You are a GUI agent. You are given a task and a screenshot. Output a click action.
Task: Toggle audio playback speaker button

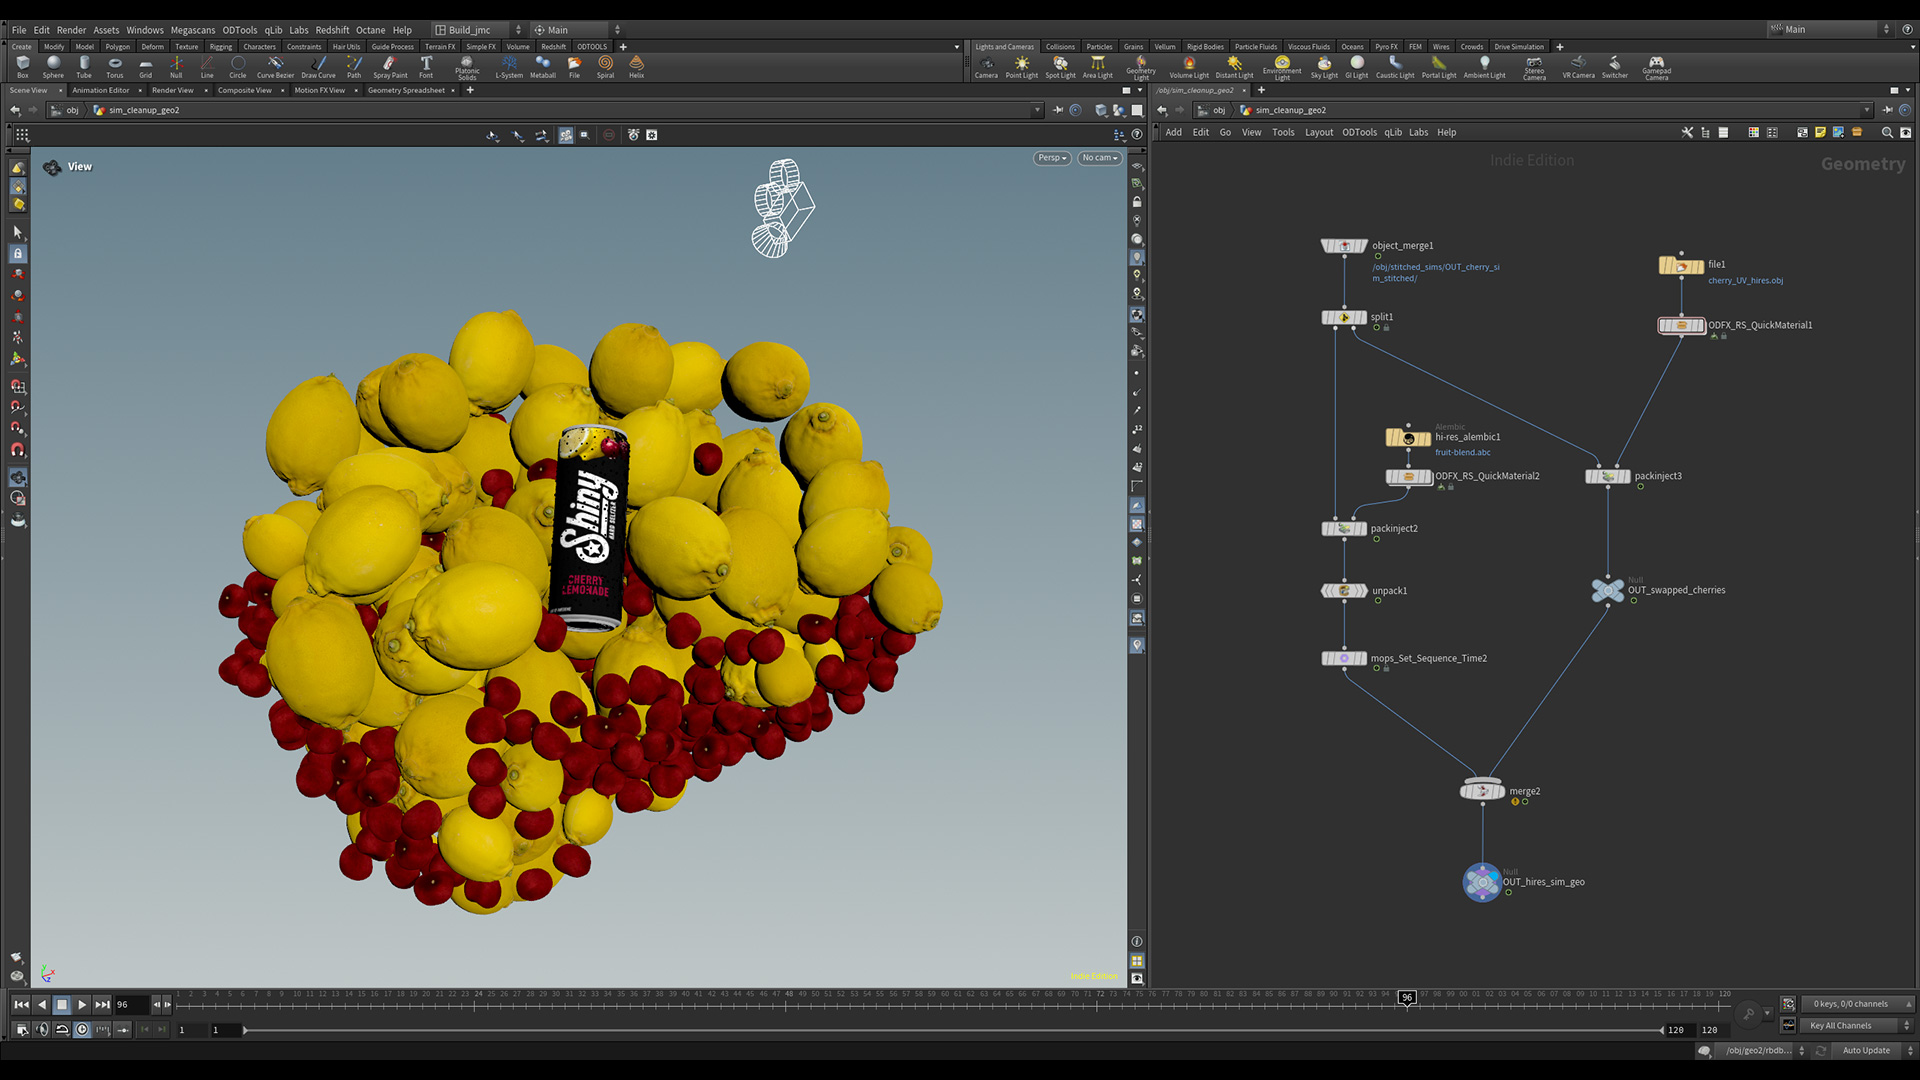pos(42,1029)
